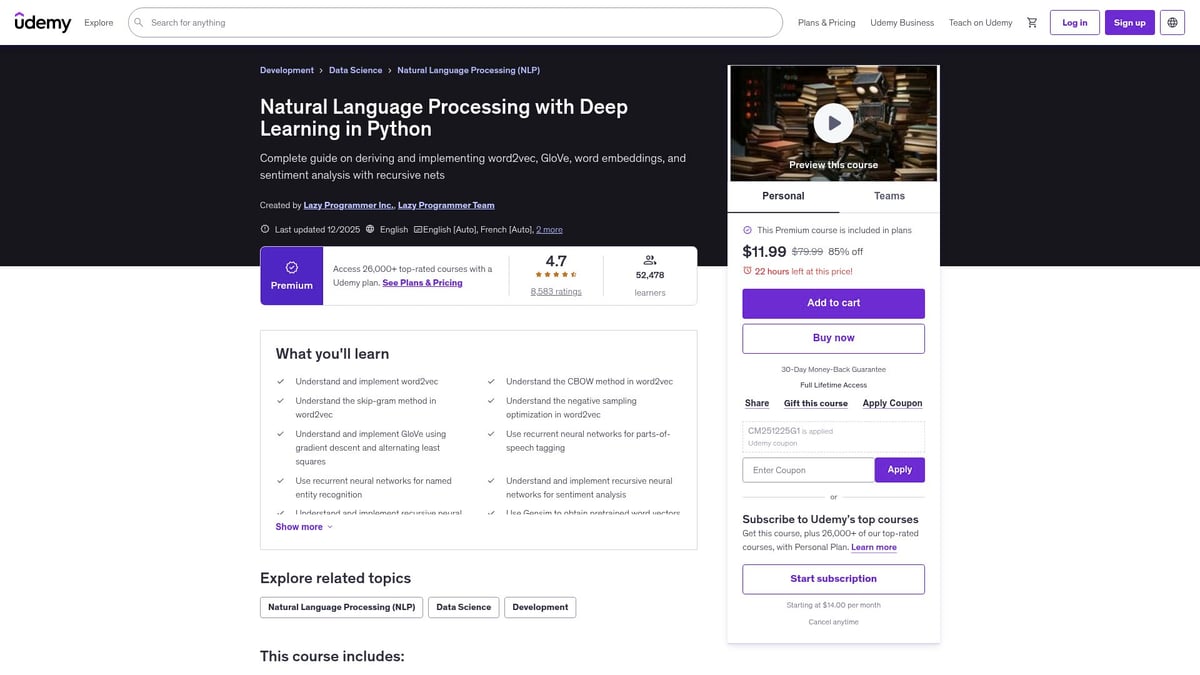Click the closed captions icon
Screen dimensions: 1200x675
(x=418, y=229)
